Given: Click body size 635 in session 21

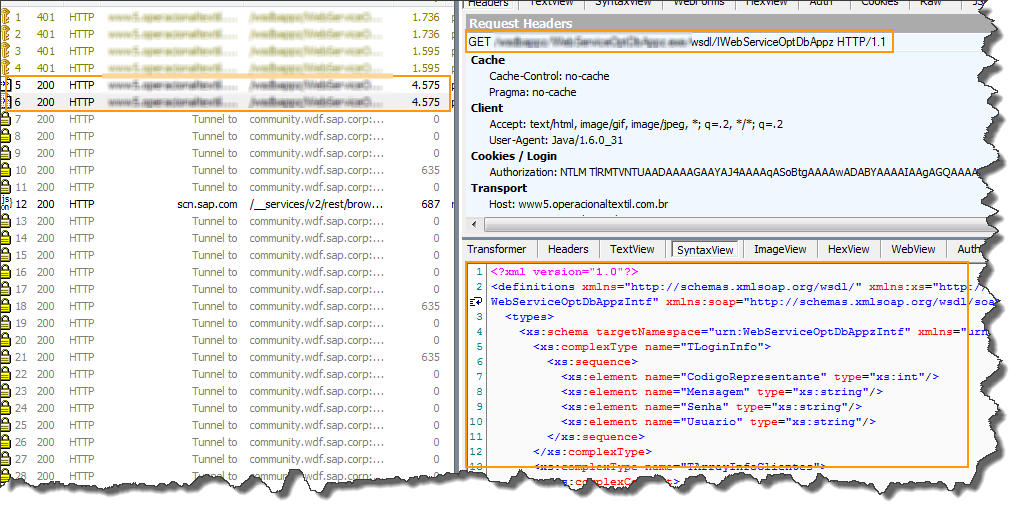Looking at the screenshot, I should 431,356.
